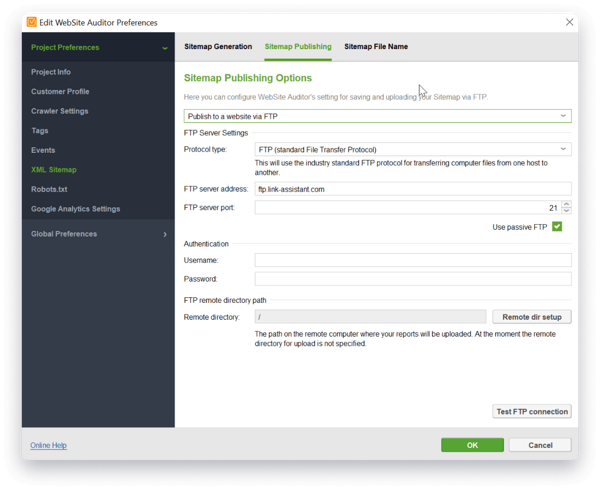Disable the Use passive FTP checkbox
Image resolution: width=600 pixels, height=490 pixels.
pyautogui.click(x=557, y=227)
